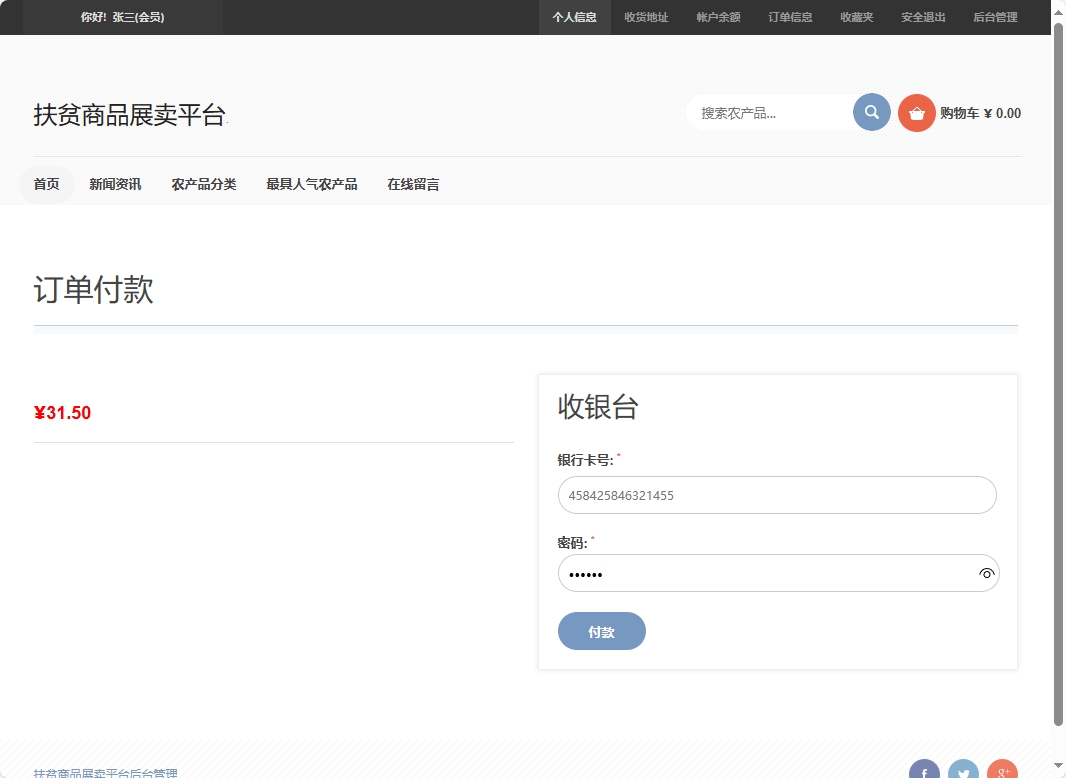This screenshot has width=1066, height=778.
Task: Open the shopping cart icon
Action: [916, 112]
